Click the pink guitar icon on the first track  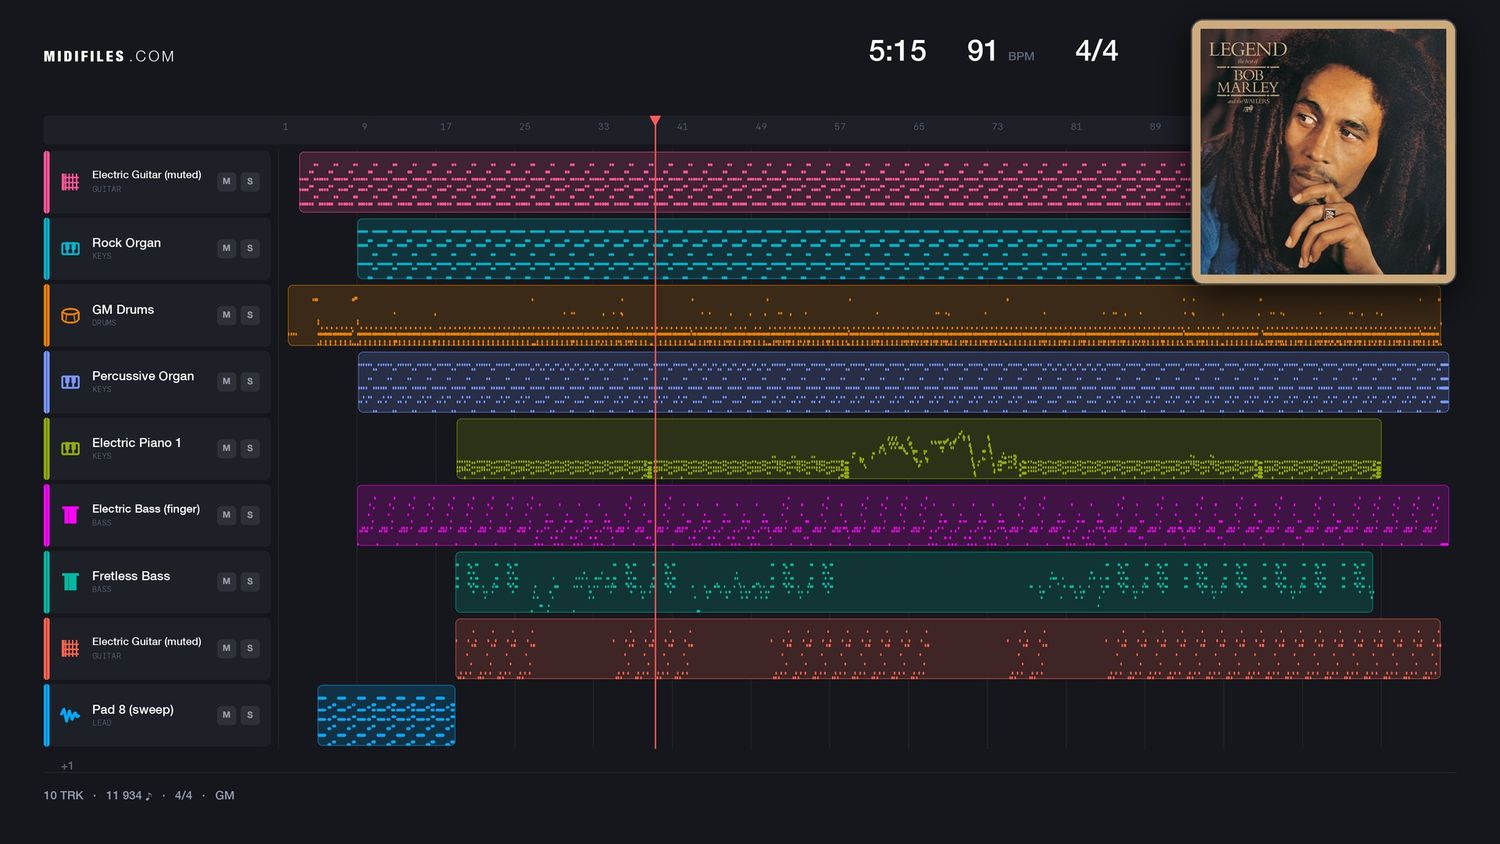(70, 182)
